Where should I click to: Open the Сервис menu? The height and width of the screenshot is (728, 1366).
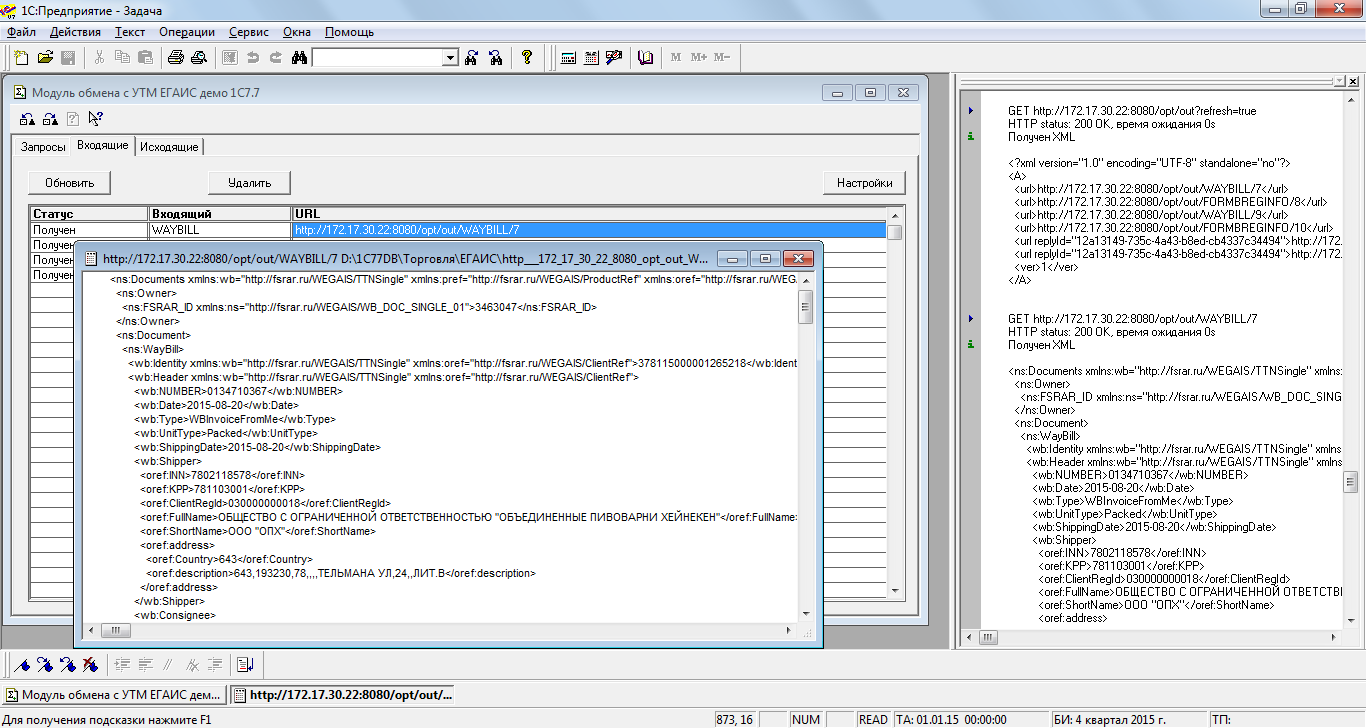tap(248, 32)
